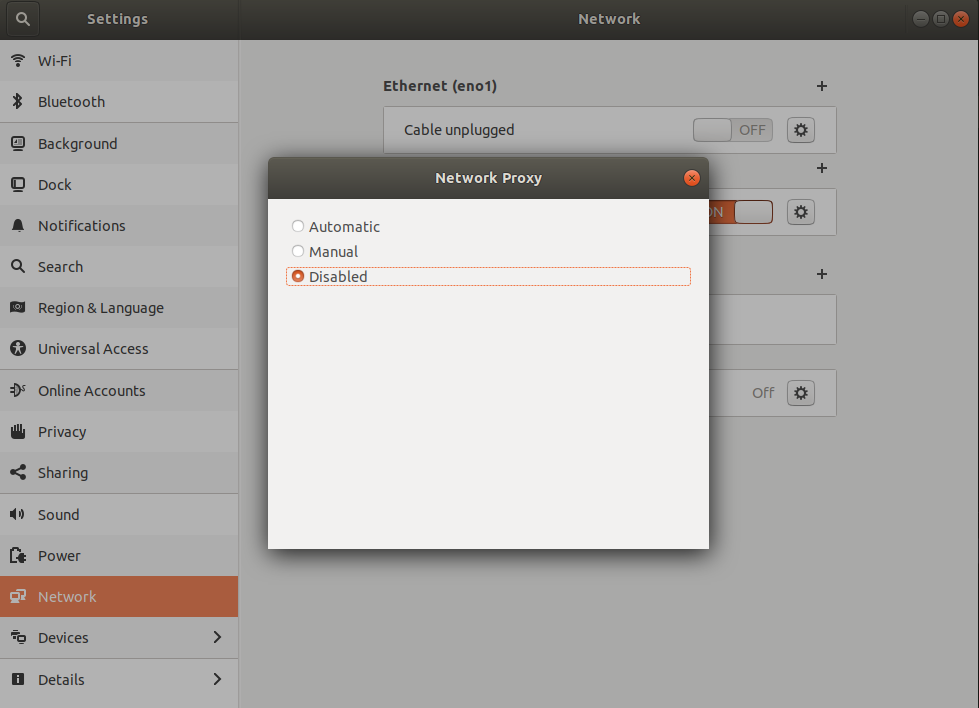Select the Automatic proxy radio button
Screen dimensions: 979x708
click(x=297, y=226)
